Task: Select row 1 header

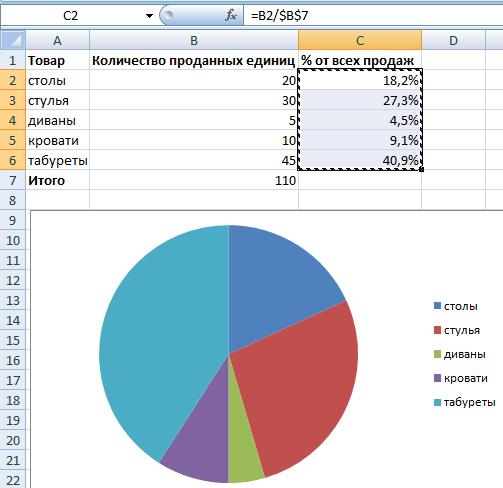Action: (x=13, y=60)
